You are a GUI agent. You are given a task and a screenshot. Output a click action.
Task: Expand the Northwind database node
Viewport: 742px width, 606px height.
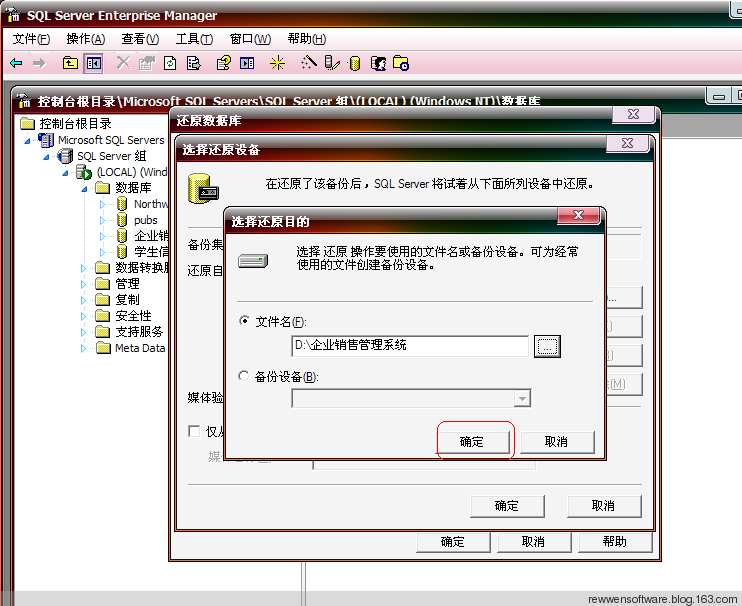tap(102, 204)
